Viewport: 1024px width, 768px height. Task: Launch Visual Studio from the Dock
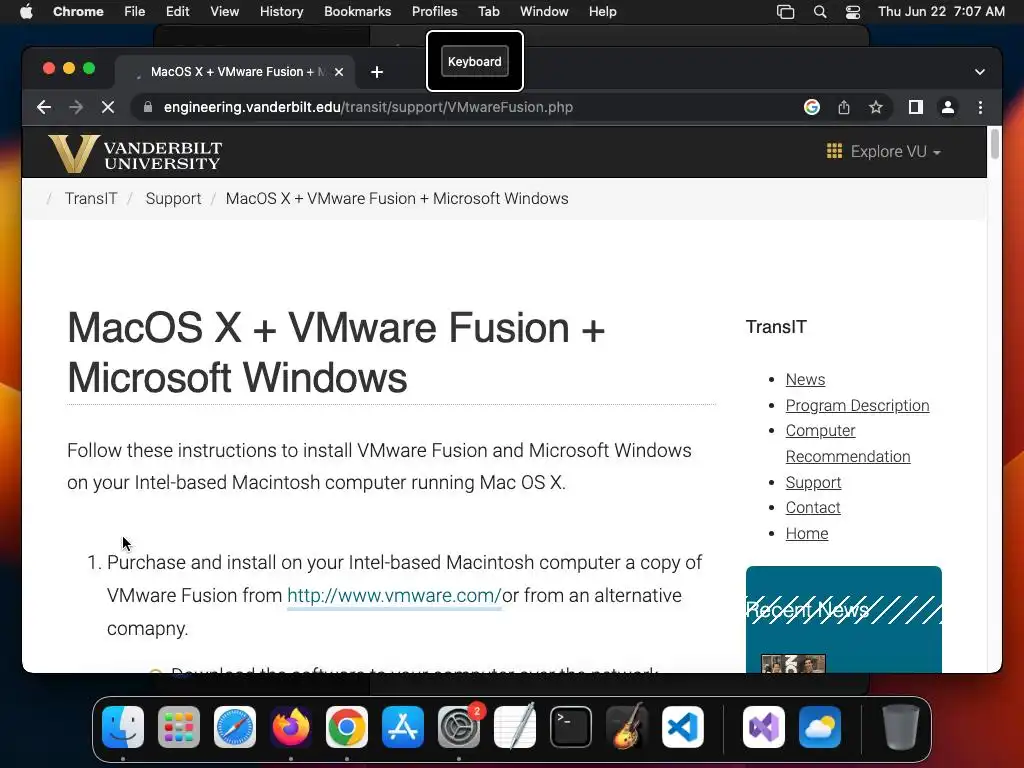[x=764, y=727]
